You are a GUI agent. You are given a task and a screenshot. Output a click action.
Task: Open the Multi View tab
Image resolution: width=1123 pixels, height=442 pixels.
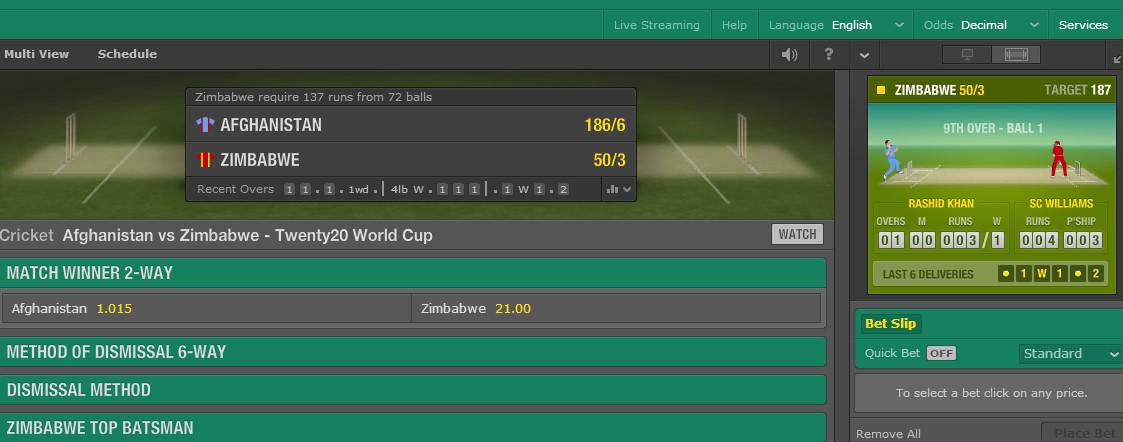pos(38,54)
